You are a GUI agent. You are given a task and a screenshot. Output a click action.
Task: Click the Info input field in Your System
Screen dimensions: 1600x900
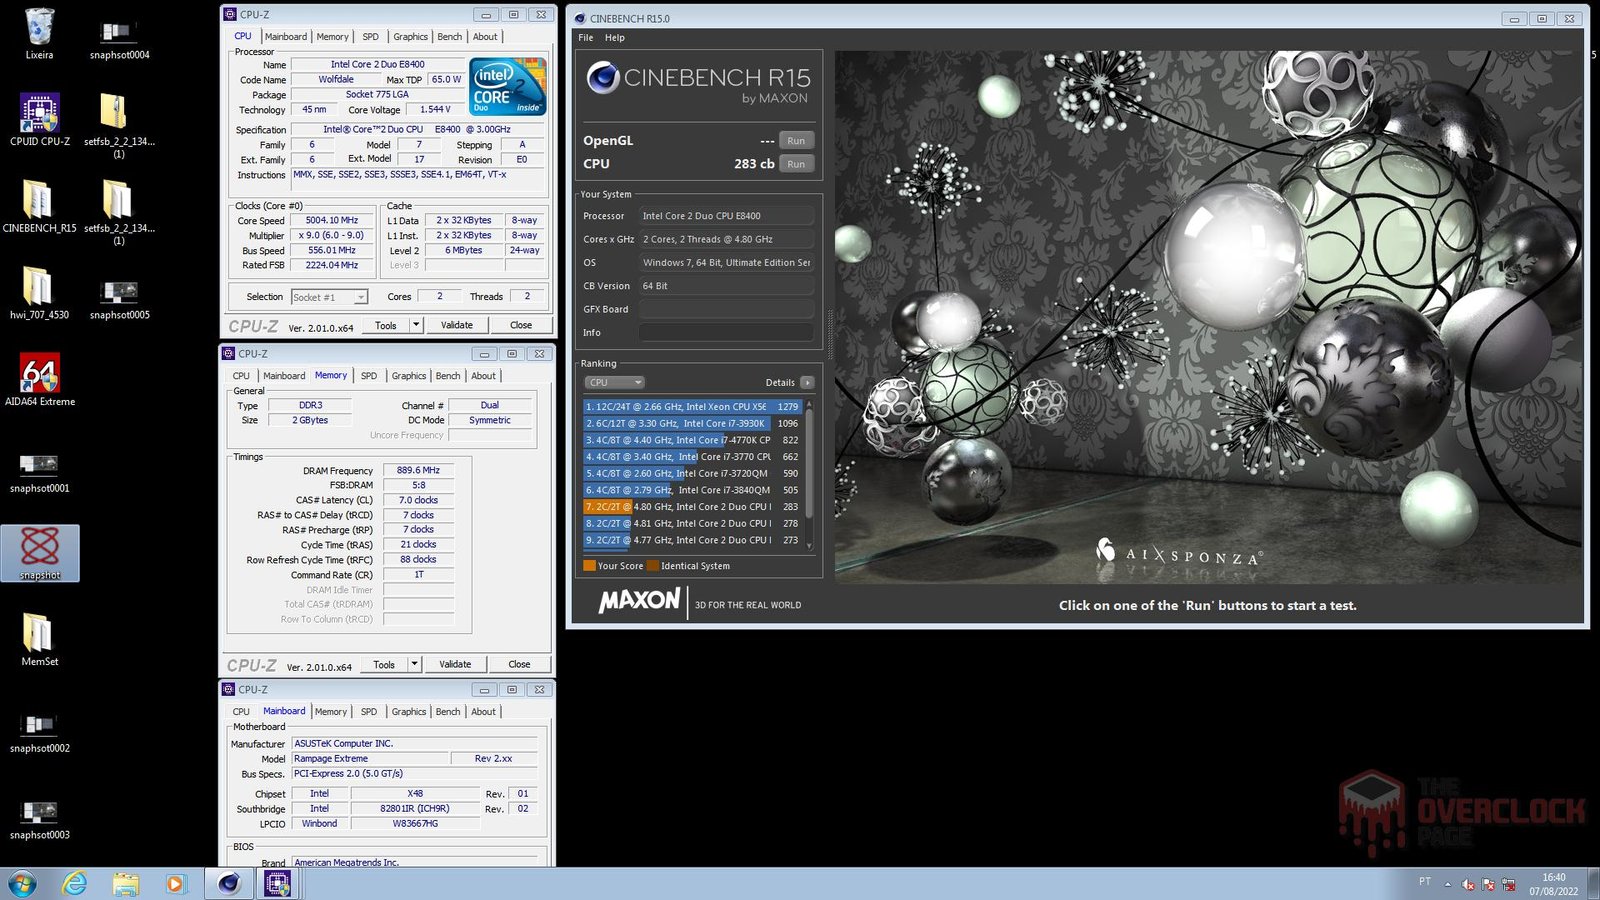726,333
